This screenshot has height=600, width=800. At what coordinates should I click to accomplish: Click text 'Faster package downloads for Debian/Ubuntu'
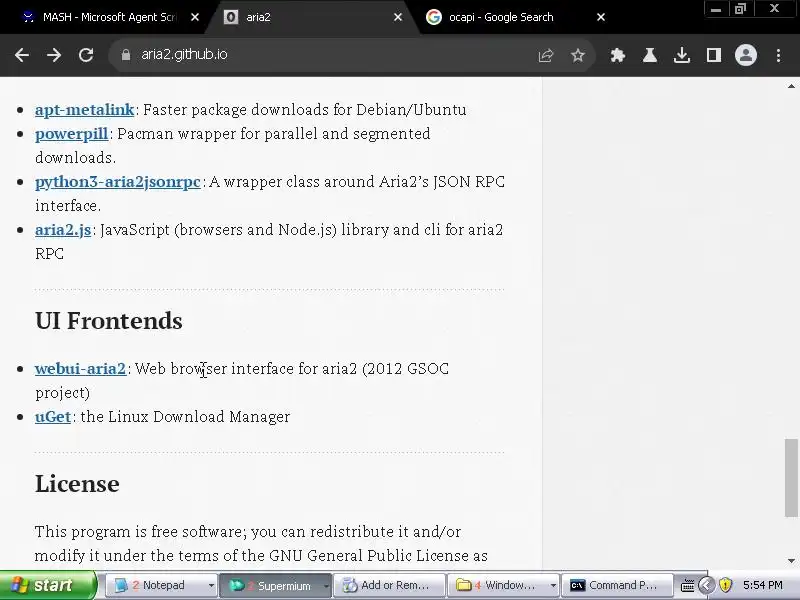click(x=305, y=110)
